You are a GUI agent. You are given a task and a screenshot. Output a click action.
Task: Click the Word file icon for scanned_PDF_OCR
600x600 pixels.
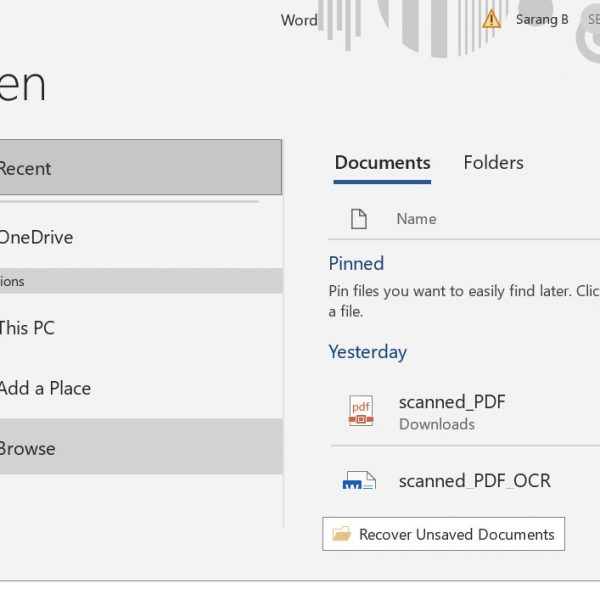[359, 481]
